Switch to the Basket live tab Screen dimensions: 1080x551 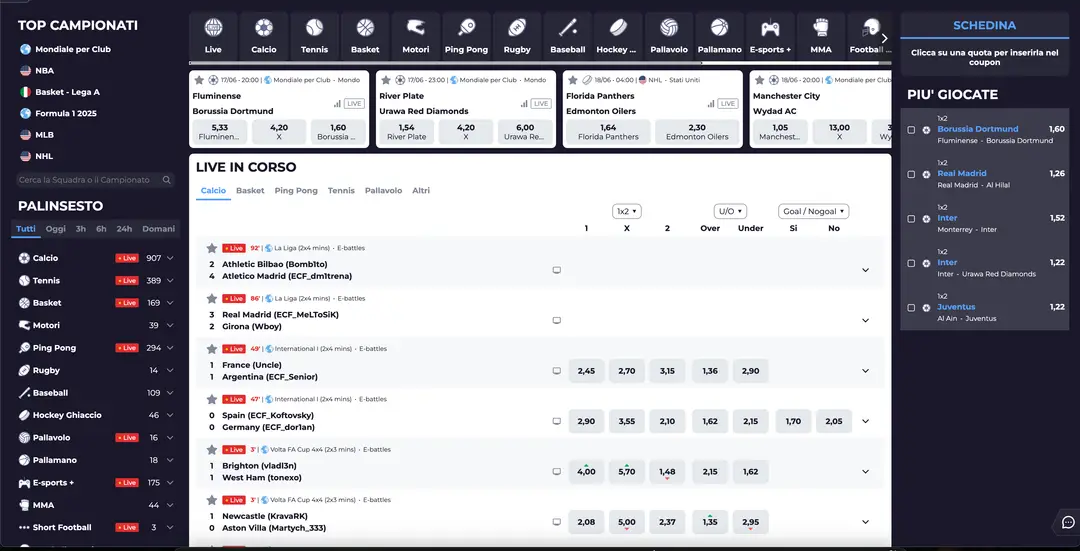[250, 190]
